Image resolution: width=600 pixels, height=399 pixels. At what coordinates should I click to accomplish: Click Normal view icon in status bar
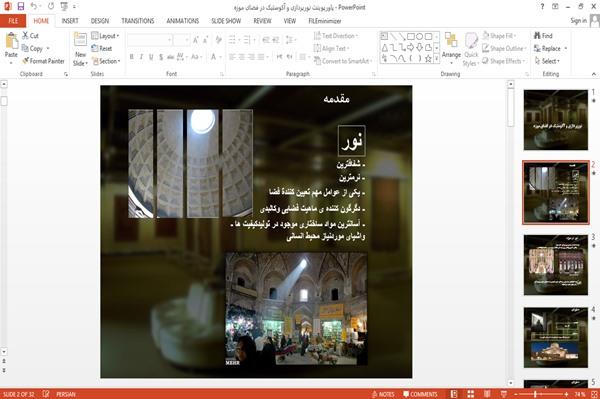pyautogui.click(x=454, y=394)
